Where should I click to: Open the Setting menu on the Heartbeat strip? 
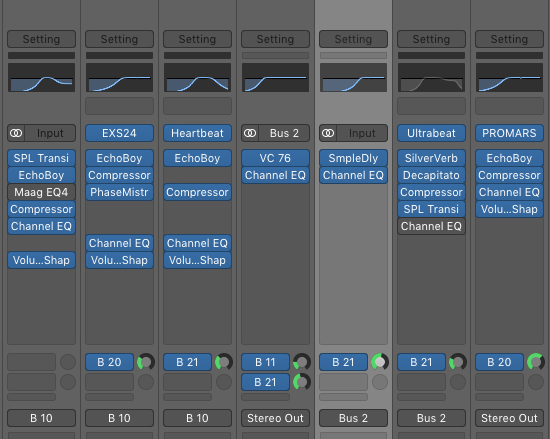pos(197,39)
